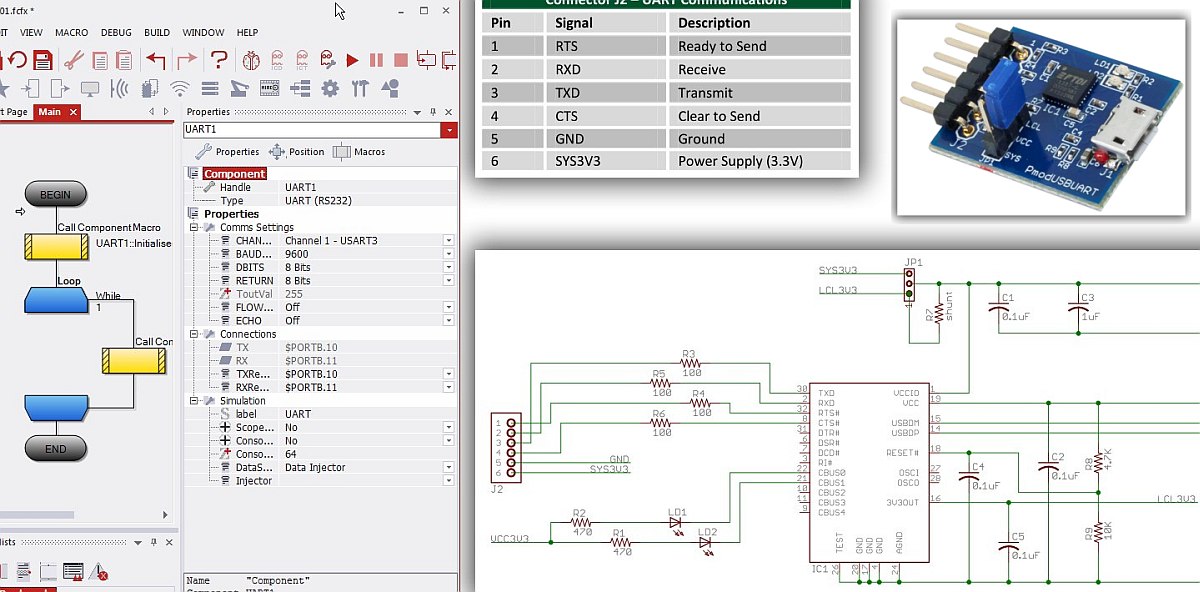Image resolution: width=1200 pixels, height=592 pixels.
Task: Click the Inputs arrow-into-box icon
Action: pos(31,89)
